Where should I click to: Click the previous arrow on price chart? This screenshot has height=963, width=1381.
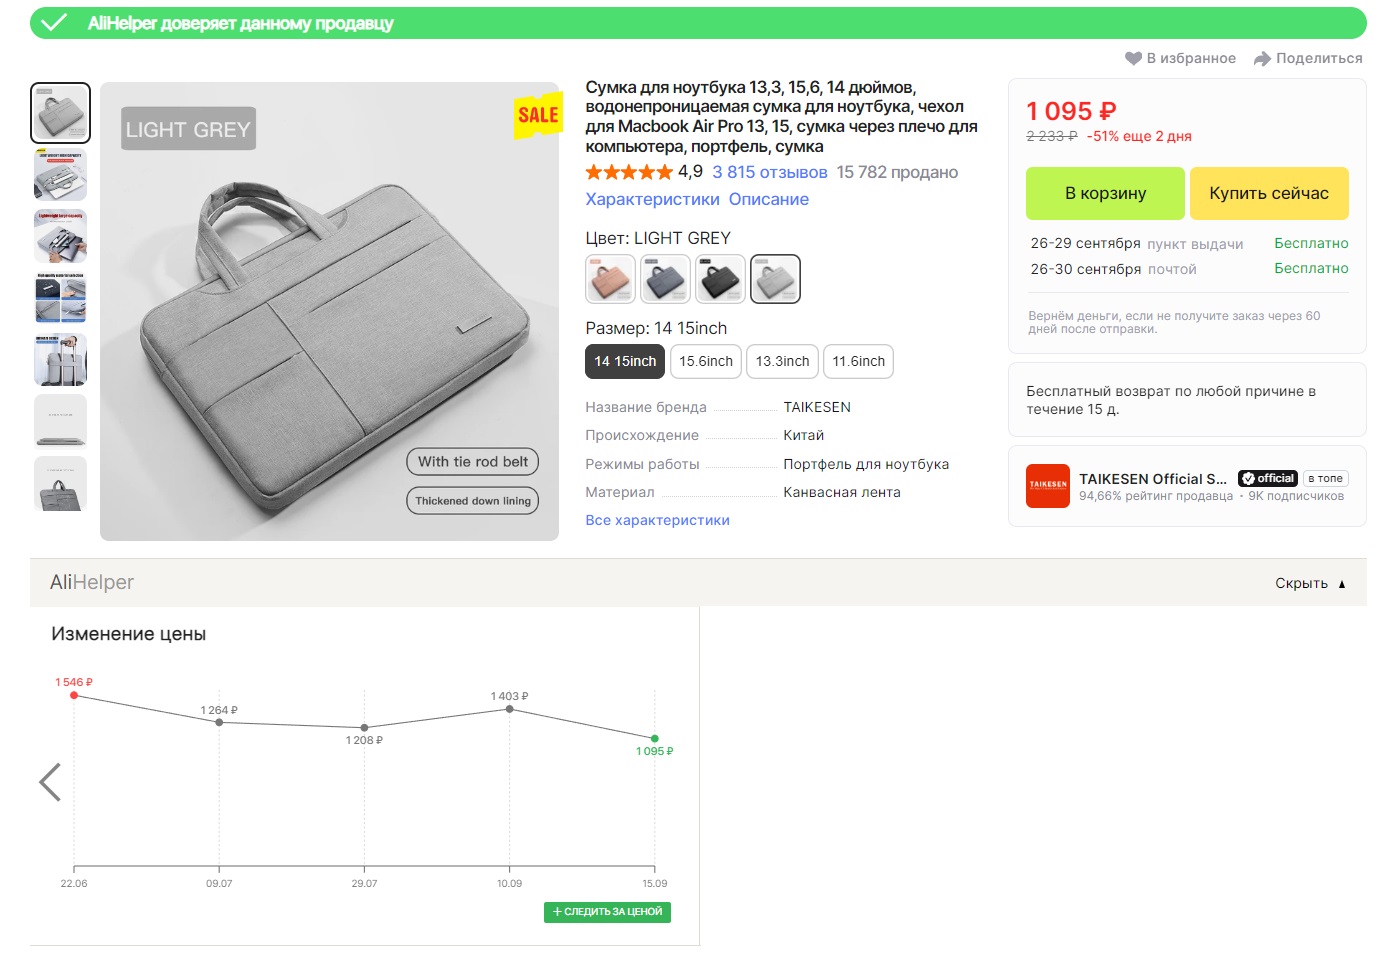point(50,782)
